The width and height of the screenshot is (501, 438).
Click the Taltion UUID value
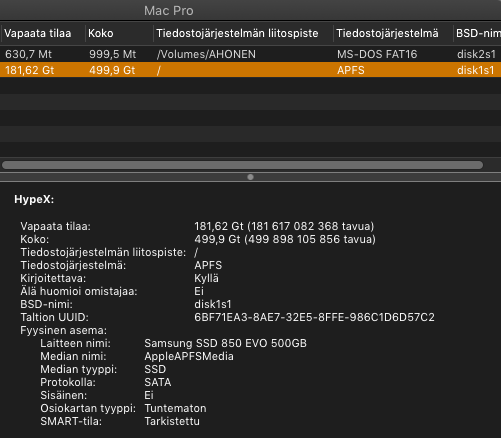(314, 317)
